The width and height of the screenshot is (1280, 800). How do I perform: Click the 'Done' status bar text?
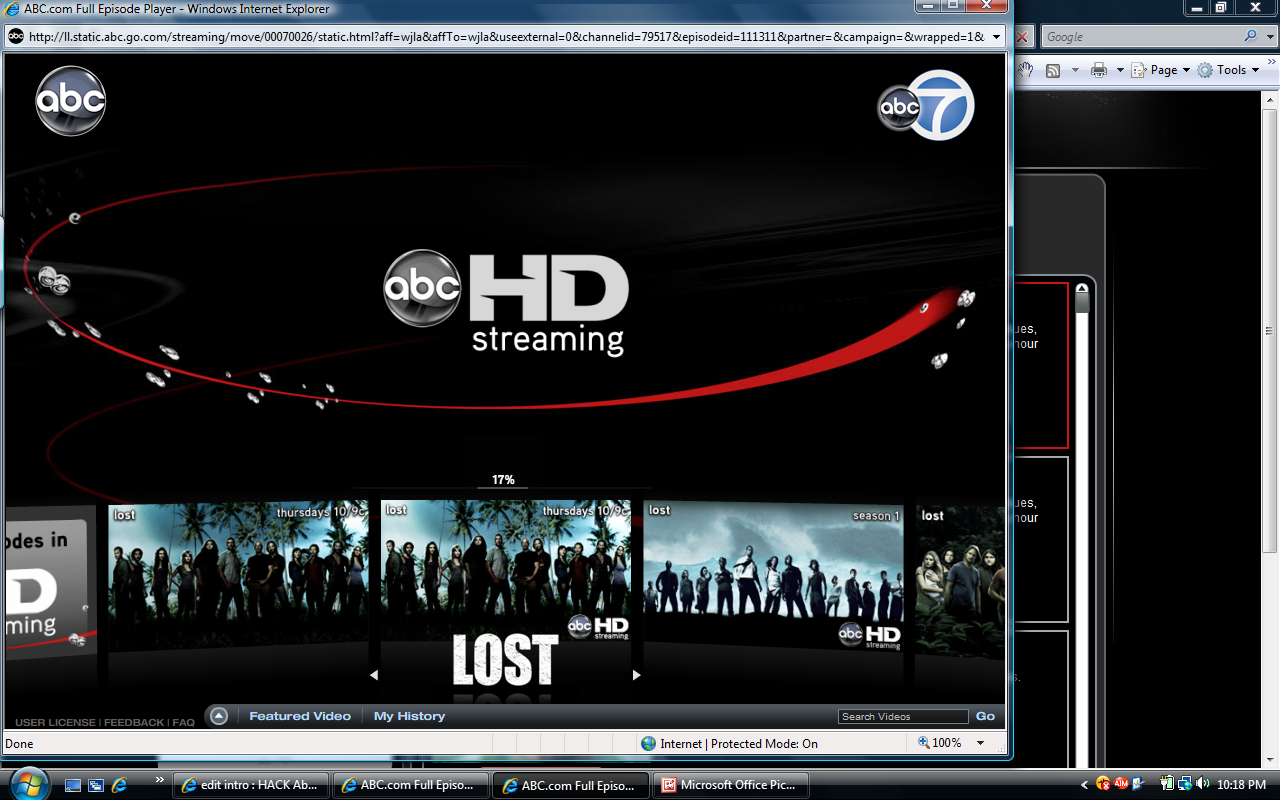click(19, 744)
